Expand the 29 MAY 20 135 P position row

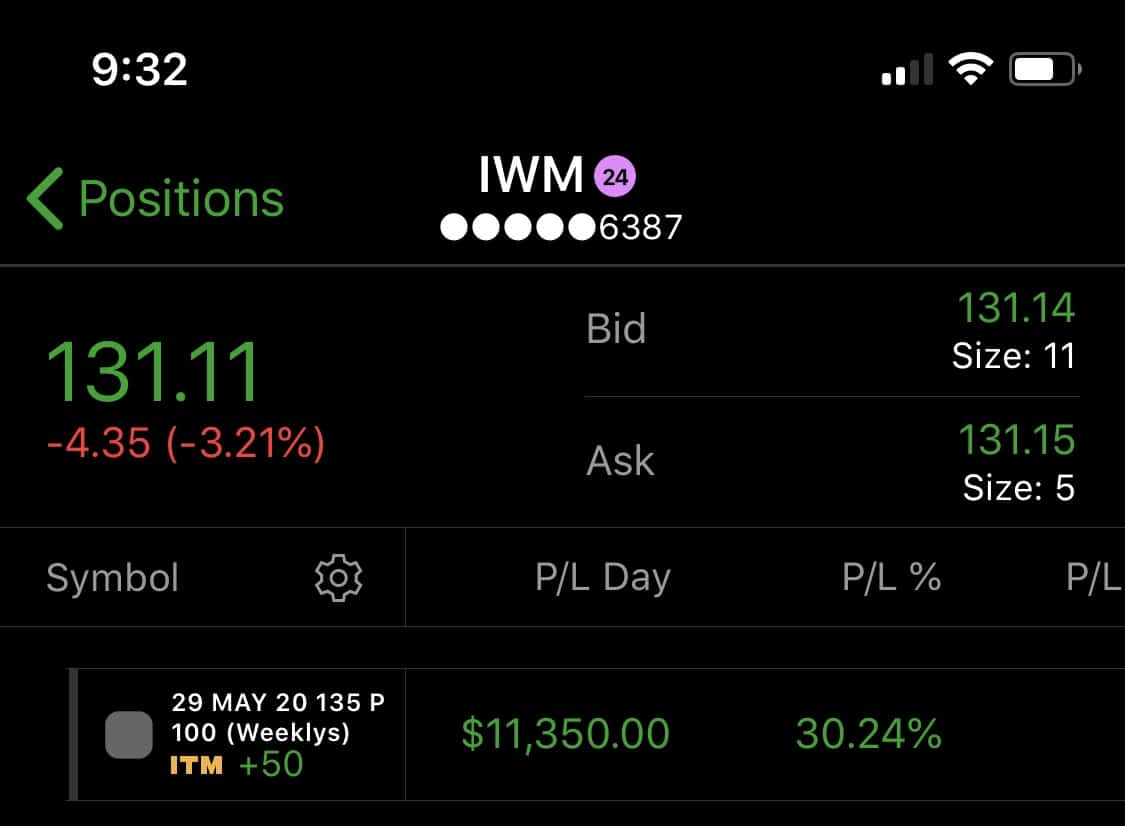[x=596, y=734]
